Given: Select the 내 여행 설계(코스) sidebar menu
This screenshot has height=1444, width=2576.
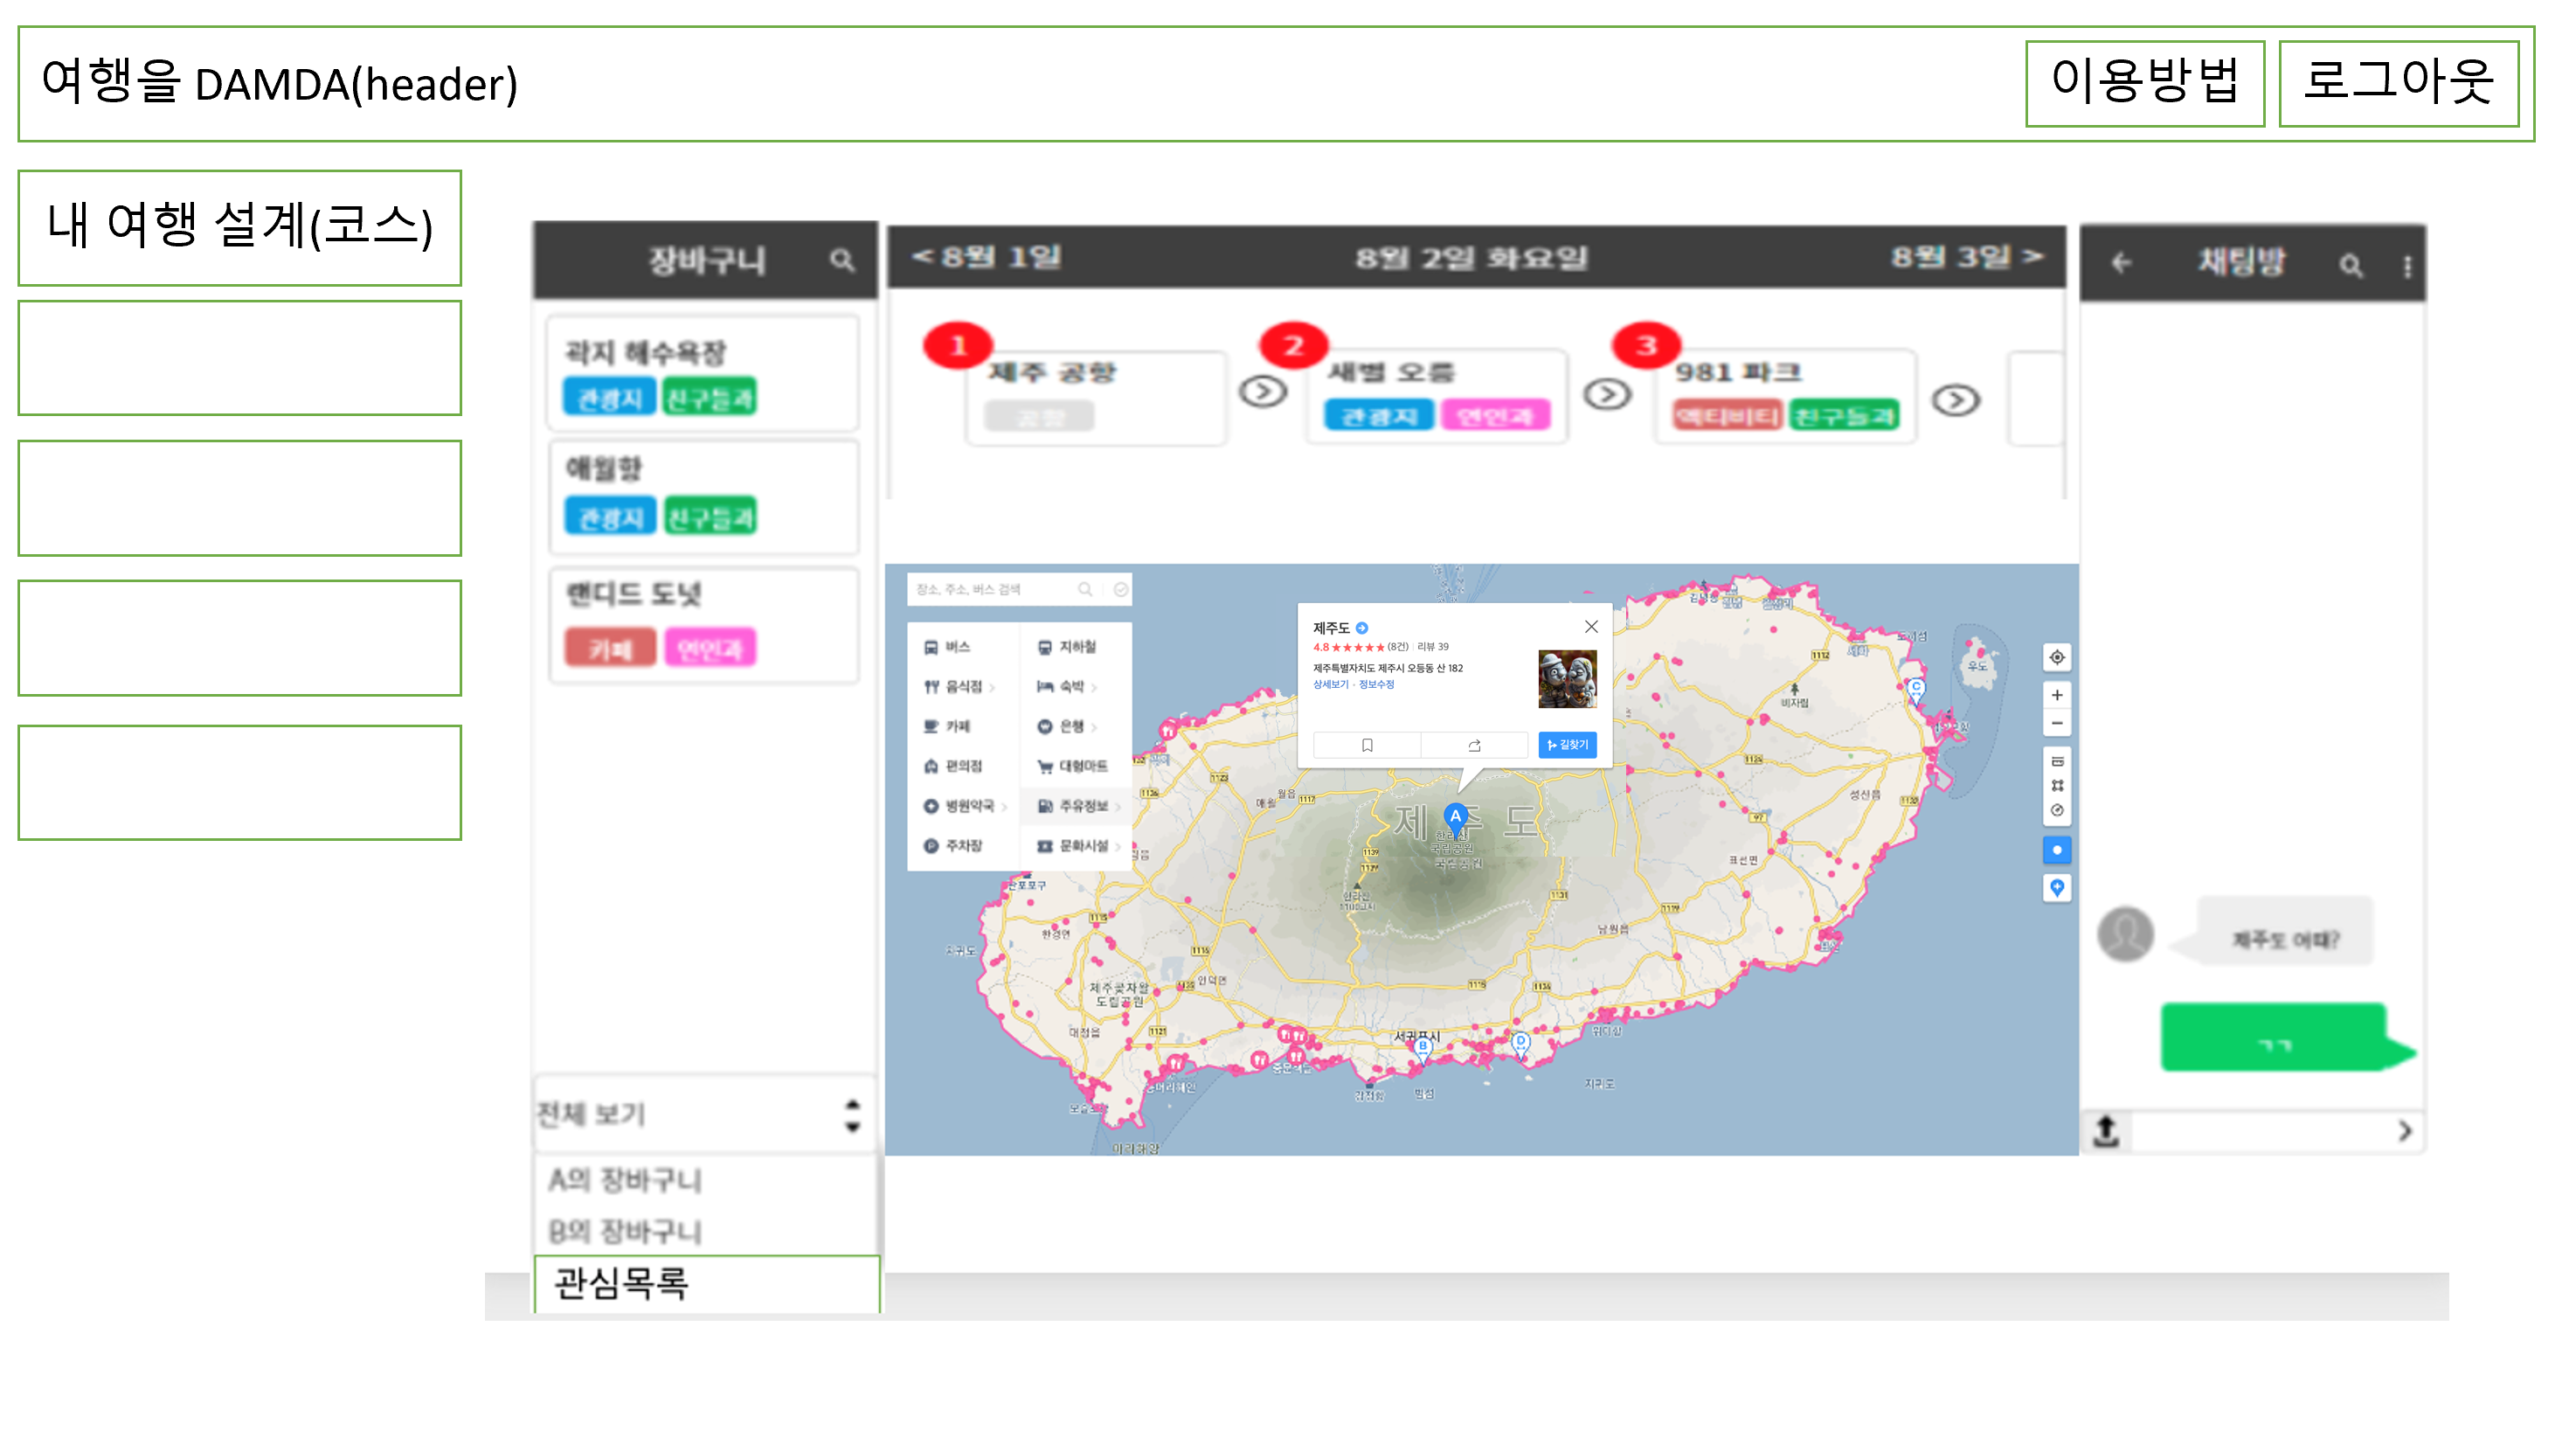Looking at the screenshot, I should coord(240,227).
